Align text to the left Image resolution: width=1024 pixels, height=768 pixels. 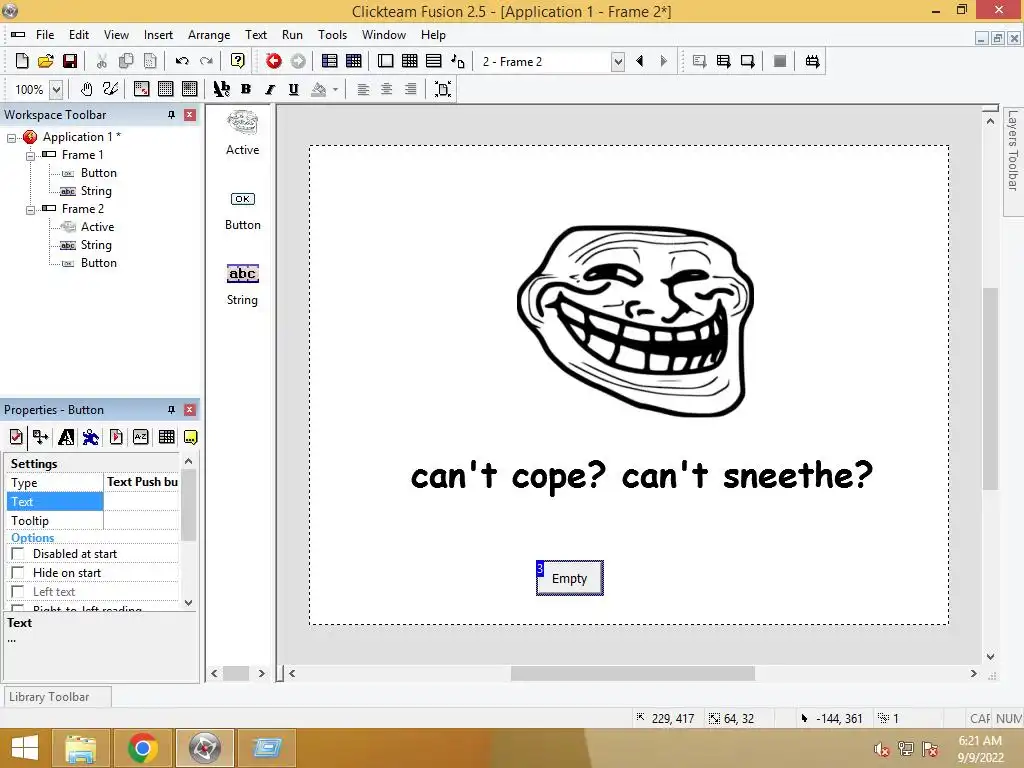click(x=363, y=89)
